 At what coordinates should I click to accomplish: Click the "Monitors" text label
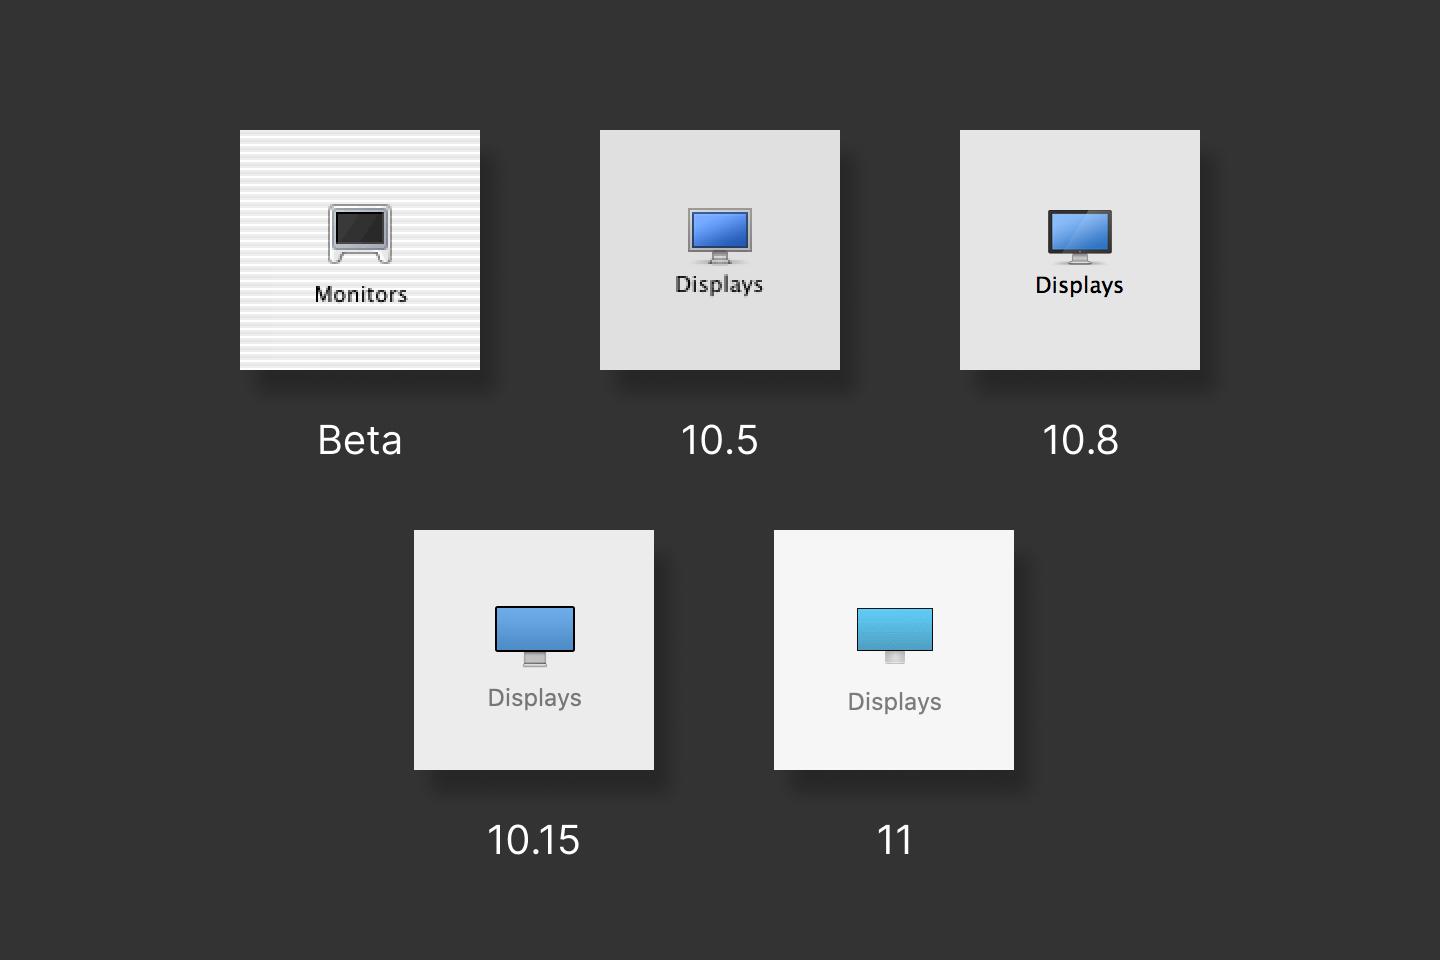360,294
